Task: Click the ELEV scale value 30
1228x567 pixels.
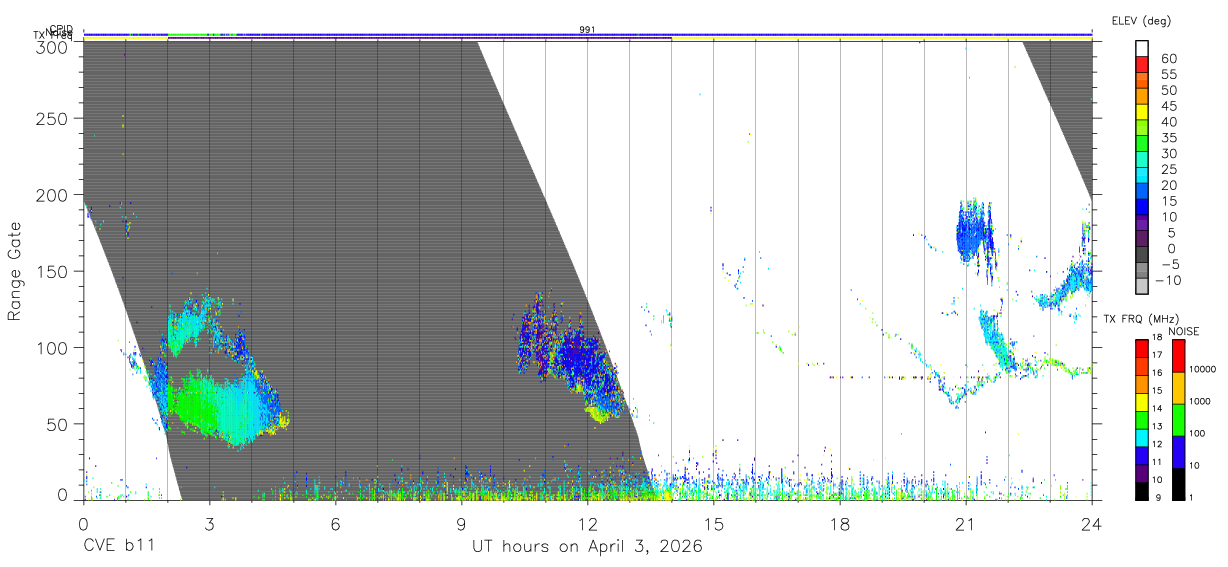Action: point(1168,153)
